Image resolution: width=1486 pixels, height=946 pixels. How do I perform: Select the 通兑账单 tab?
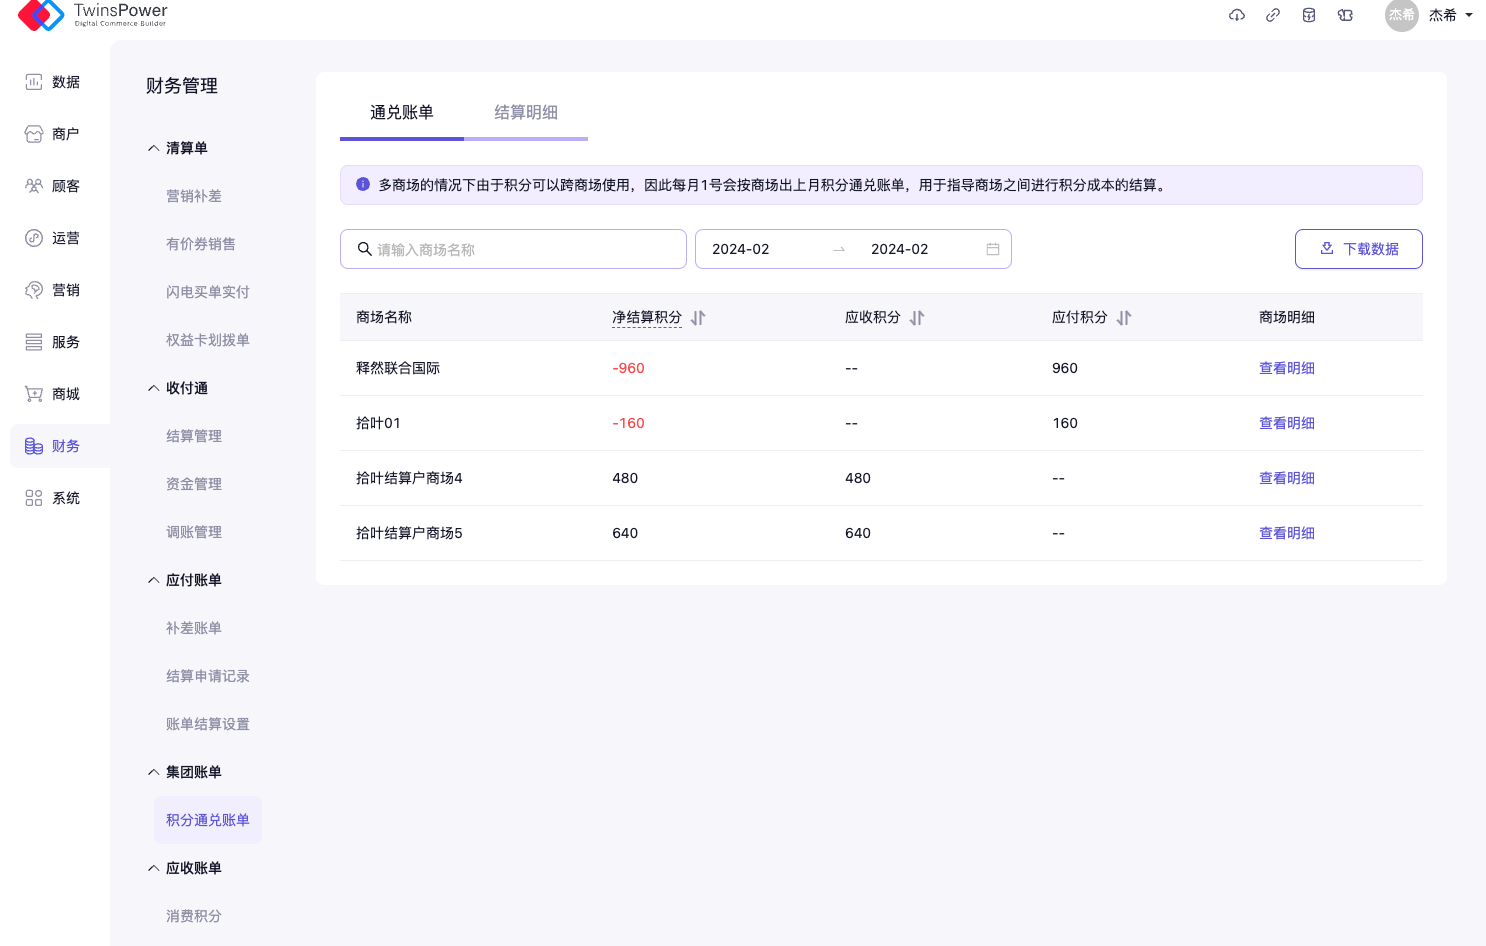[x=402, y=112]
